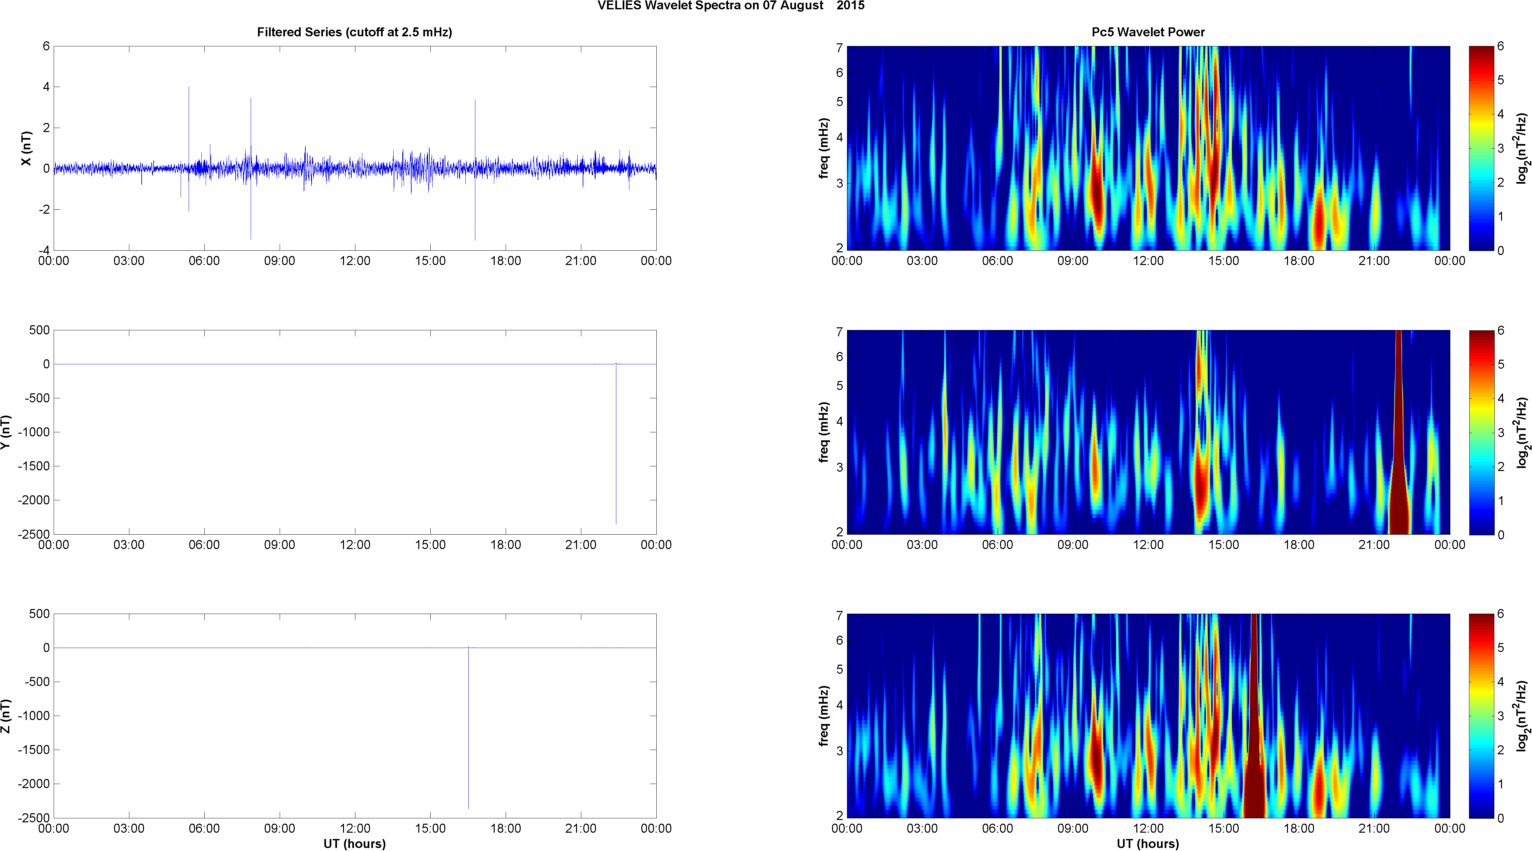This screenshot has height=851, width=1532.
Task: Click the large negative spike in the Z series
Action: coord(468,728)
